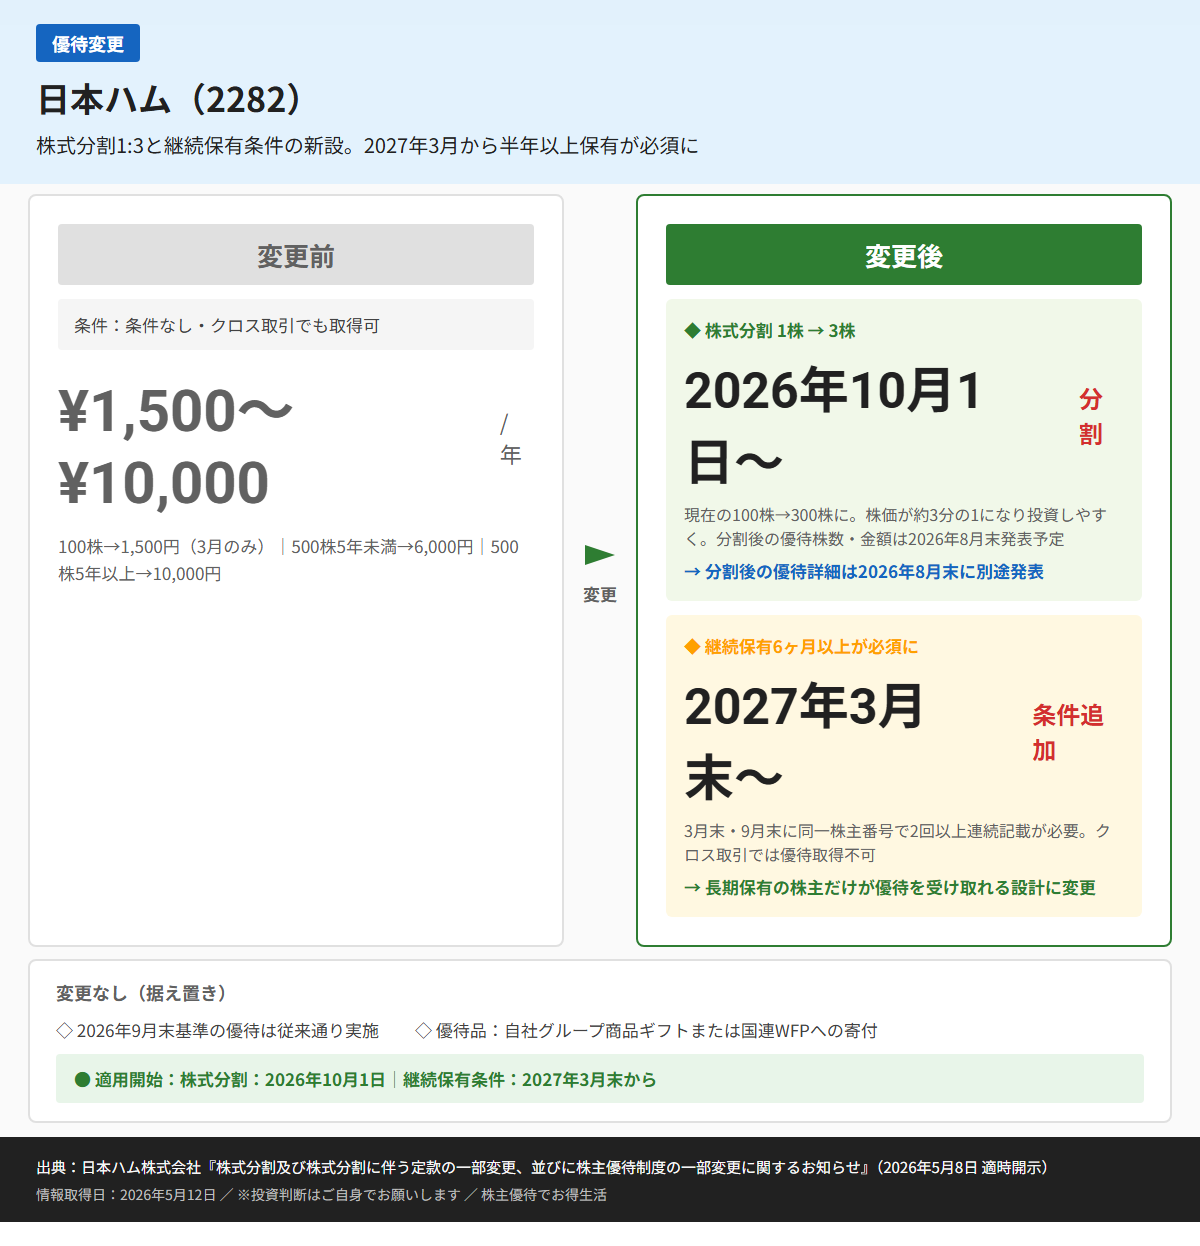
Task: Click the 現在の100株→300株に description
Action: coord(896,527)
